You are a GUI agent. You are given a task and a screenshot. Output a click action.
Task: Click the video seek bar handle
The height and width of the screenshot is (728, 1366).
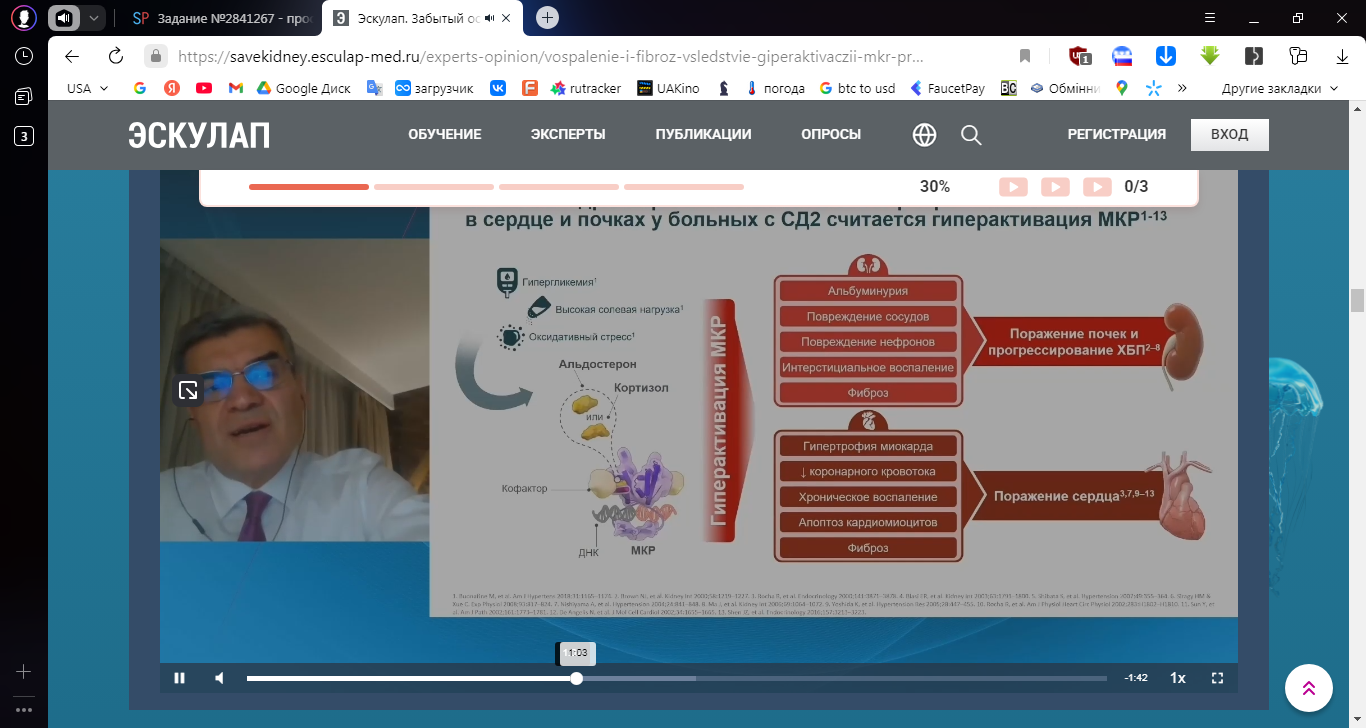[577, 678]
